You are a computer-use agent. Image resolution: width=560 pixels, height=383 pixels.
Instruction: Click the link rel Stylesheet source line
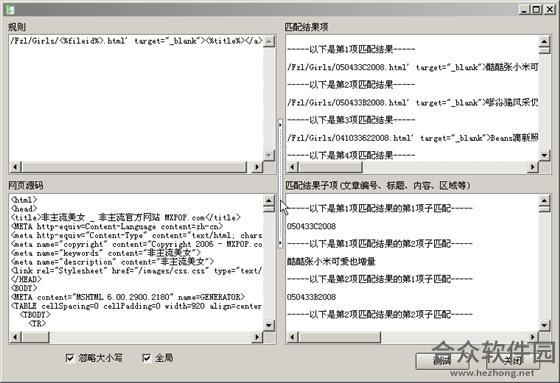point(136,270)
